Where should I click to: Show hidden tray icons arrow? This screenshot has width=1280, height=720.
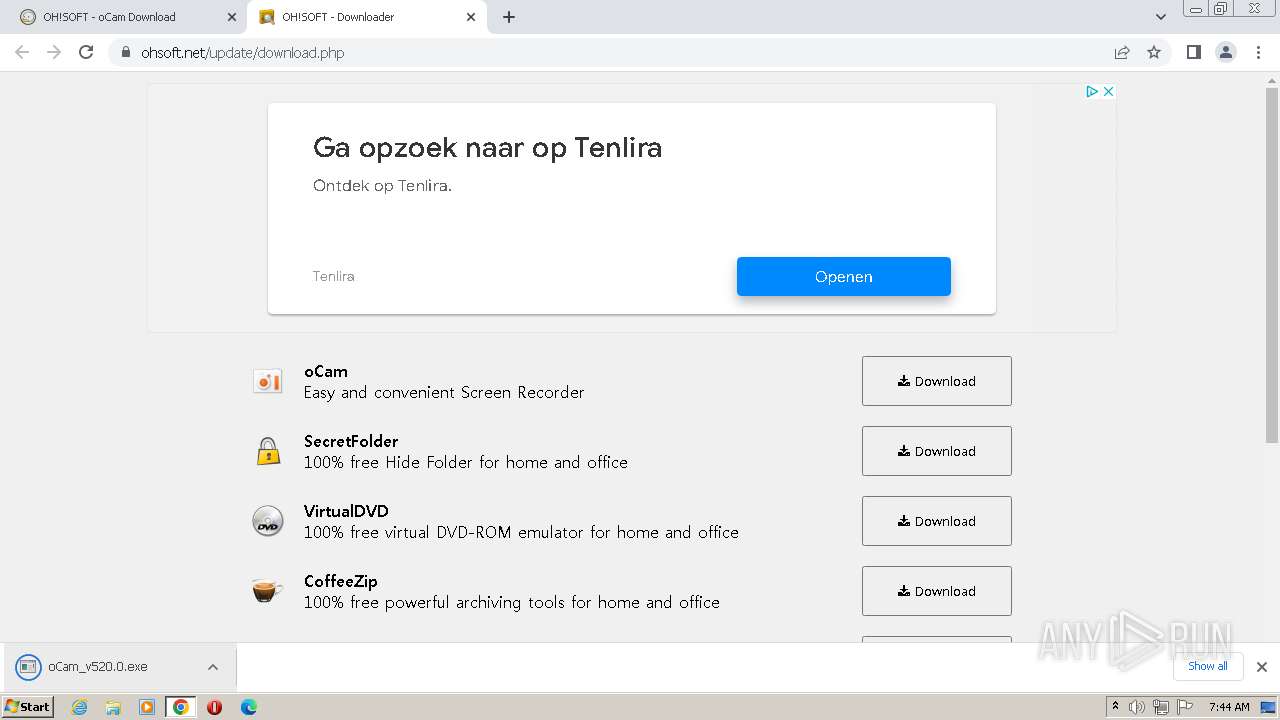(x=1115, y=706)
